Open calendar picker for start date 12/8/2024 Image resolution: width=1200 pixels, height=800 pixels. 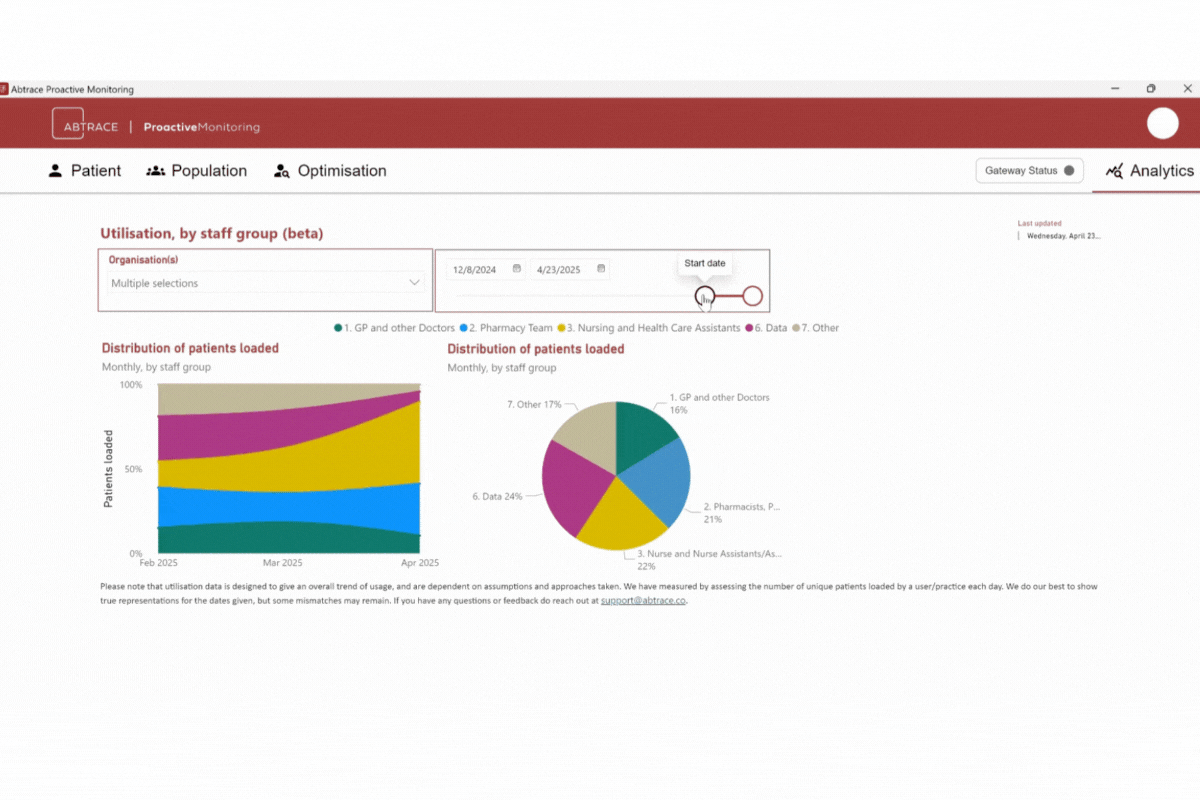tap(517, 269)
